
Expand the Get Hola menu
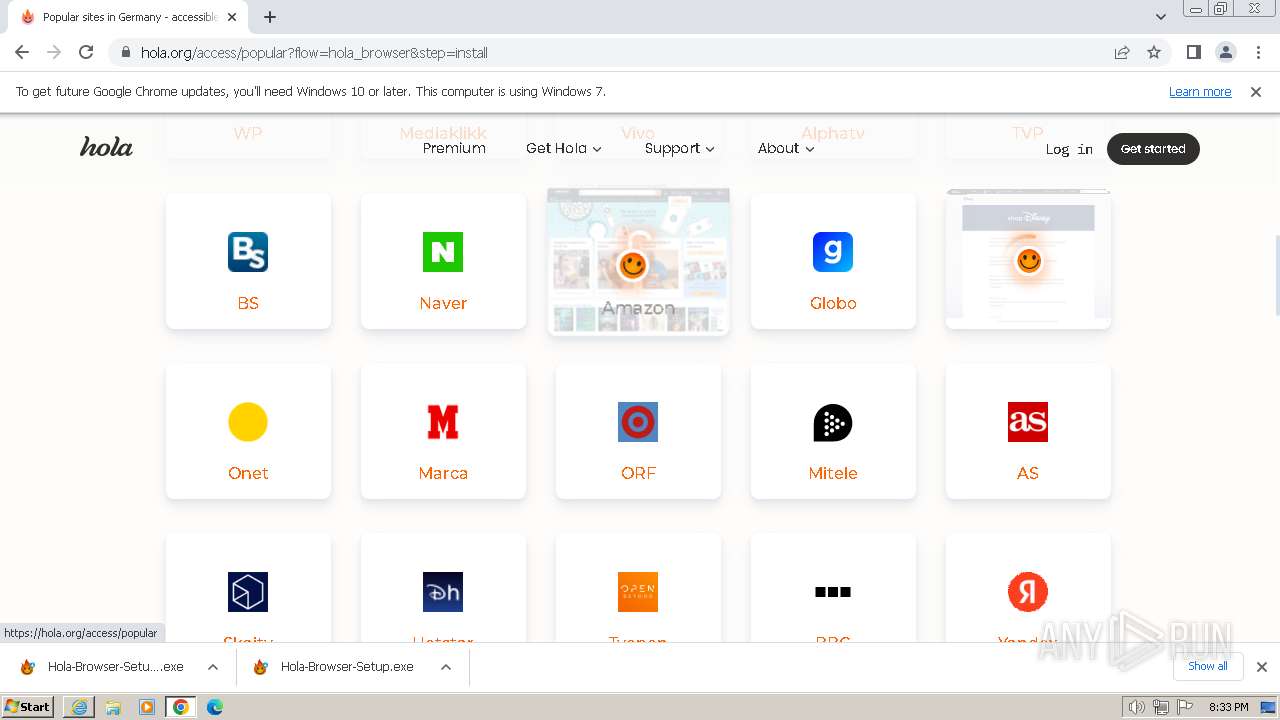564,148
